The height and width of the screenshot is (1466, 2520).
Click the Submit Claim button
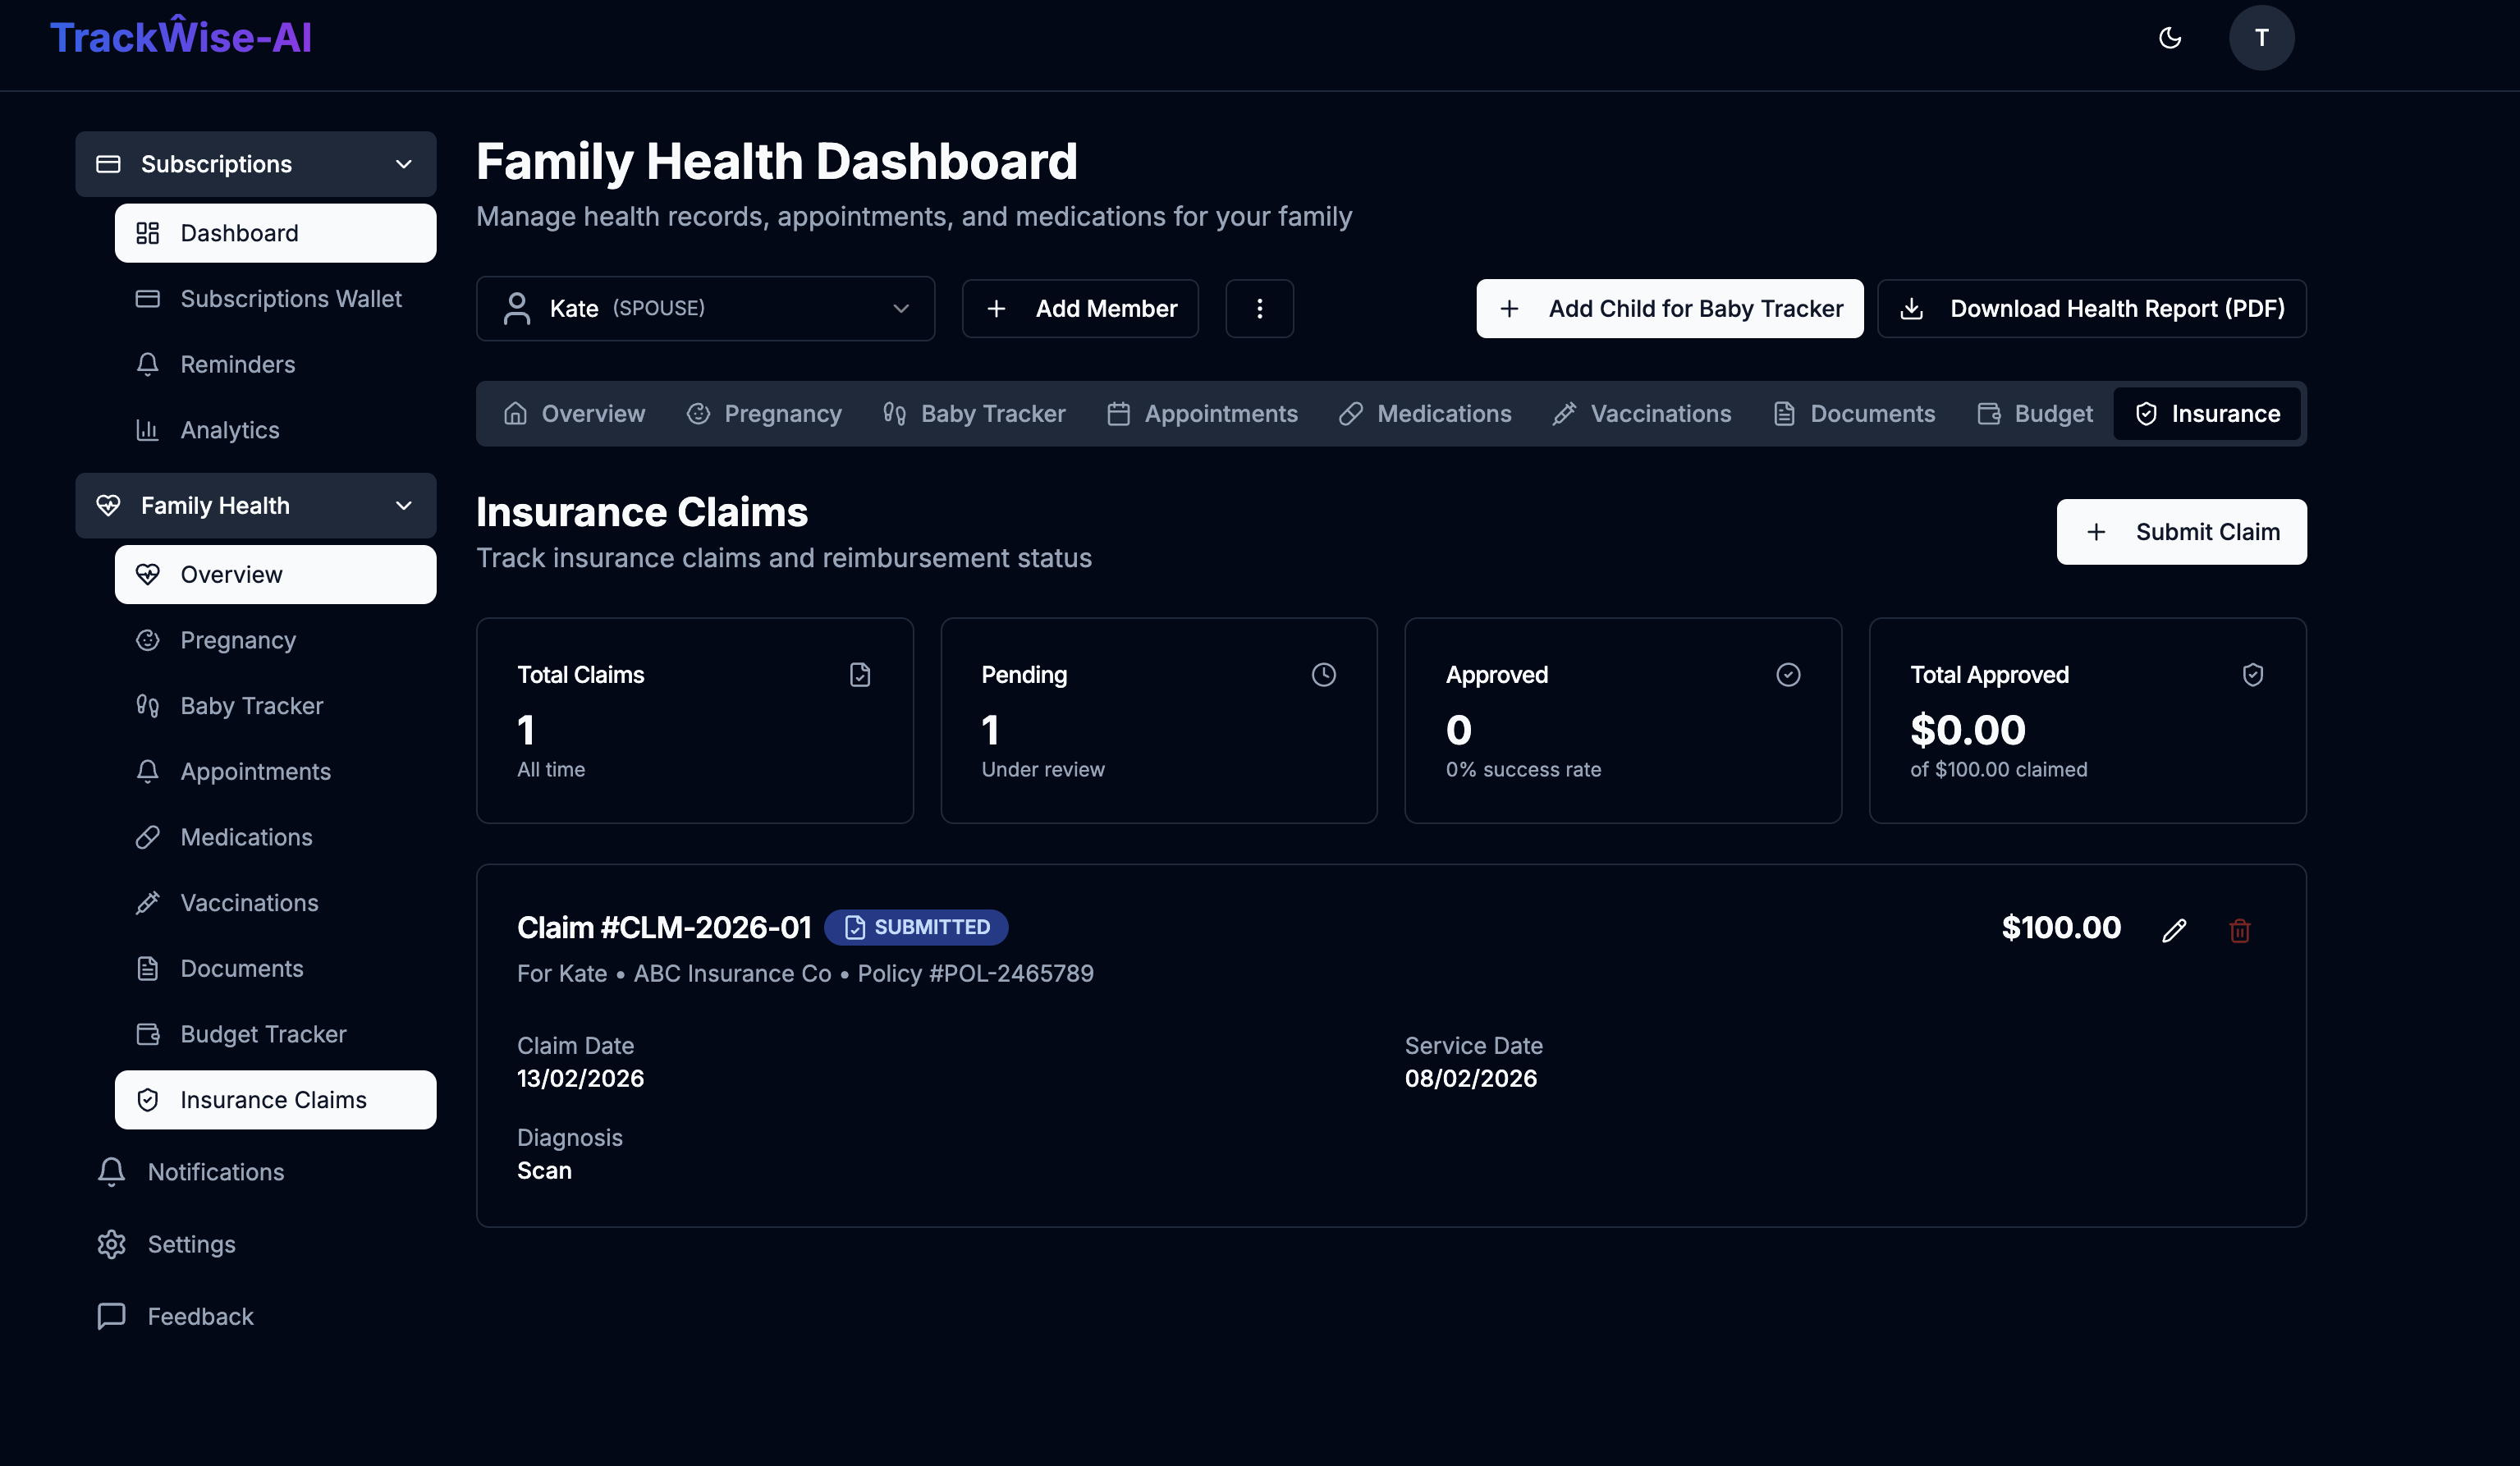pos(2181,531)
